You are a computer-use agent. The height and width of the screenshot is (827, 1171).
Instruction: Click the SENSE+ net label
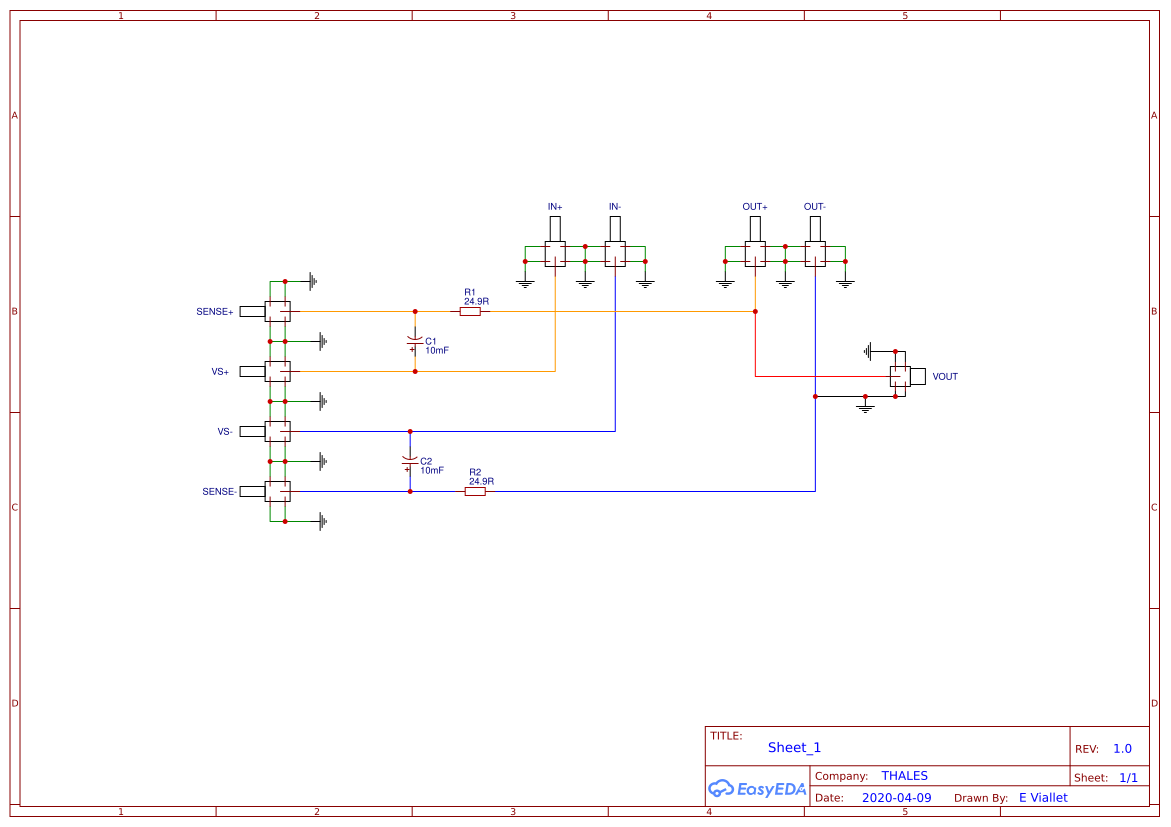click(216, 311)
